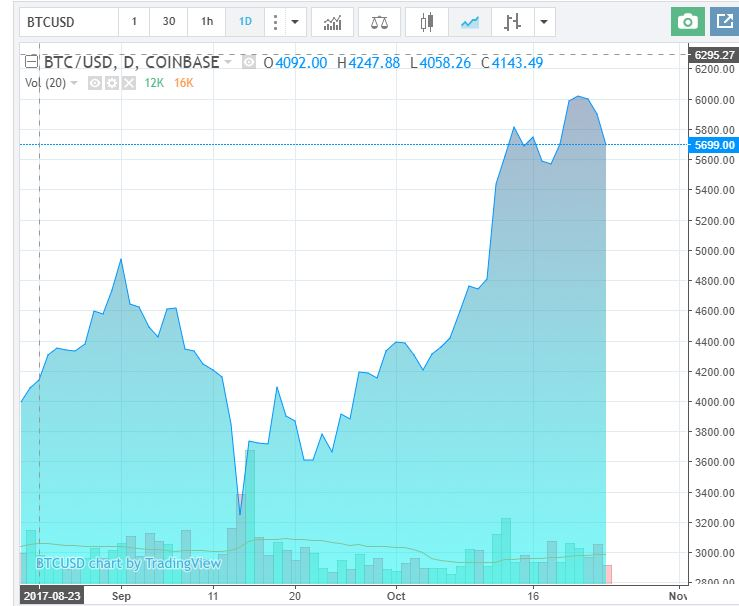Expand the time interval dropdown arrow
Image resolution: width=739 pixels, height=606 pixels.
click(295, 22)
